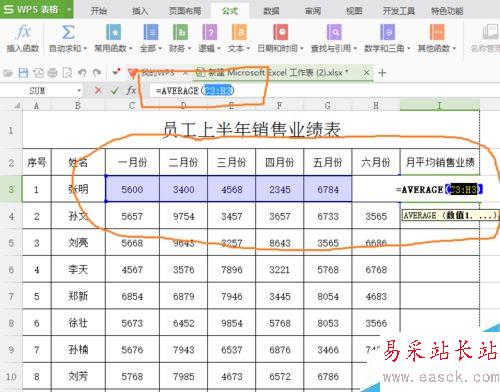500x392 pixels.
Task: Click the SUM name box field
Action: pyautogui.click(x=37, y=90)
